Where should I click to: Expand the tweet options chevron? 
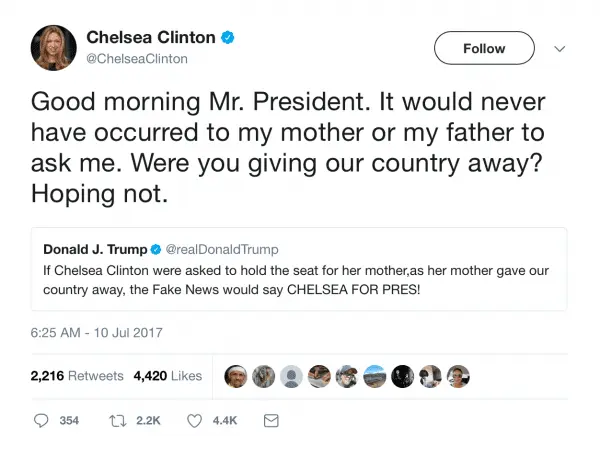coord(560,48)
